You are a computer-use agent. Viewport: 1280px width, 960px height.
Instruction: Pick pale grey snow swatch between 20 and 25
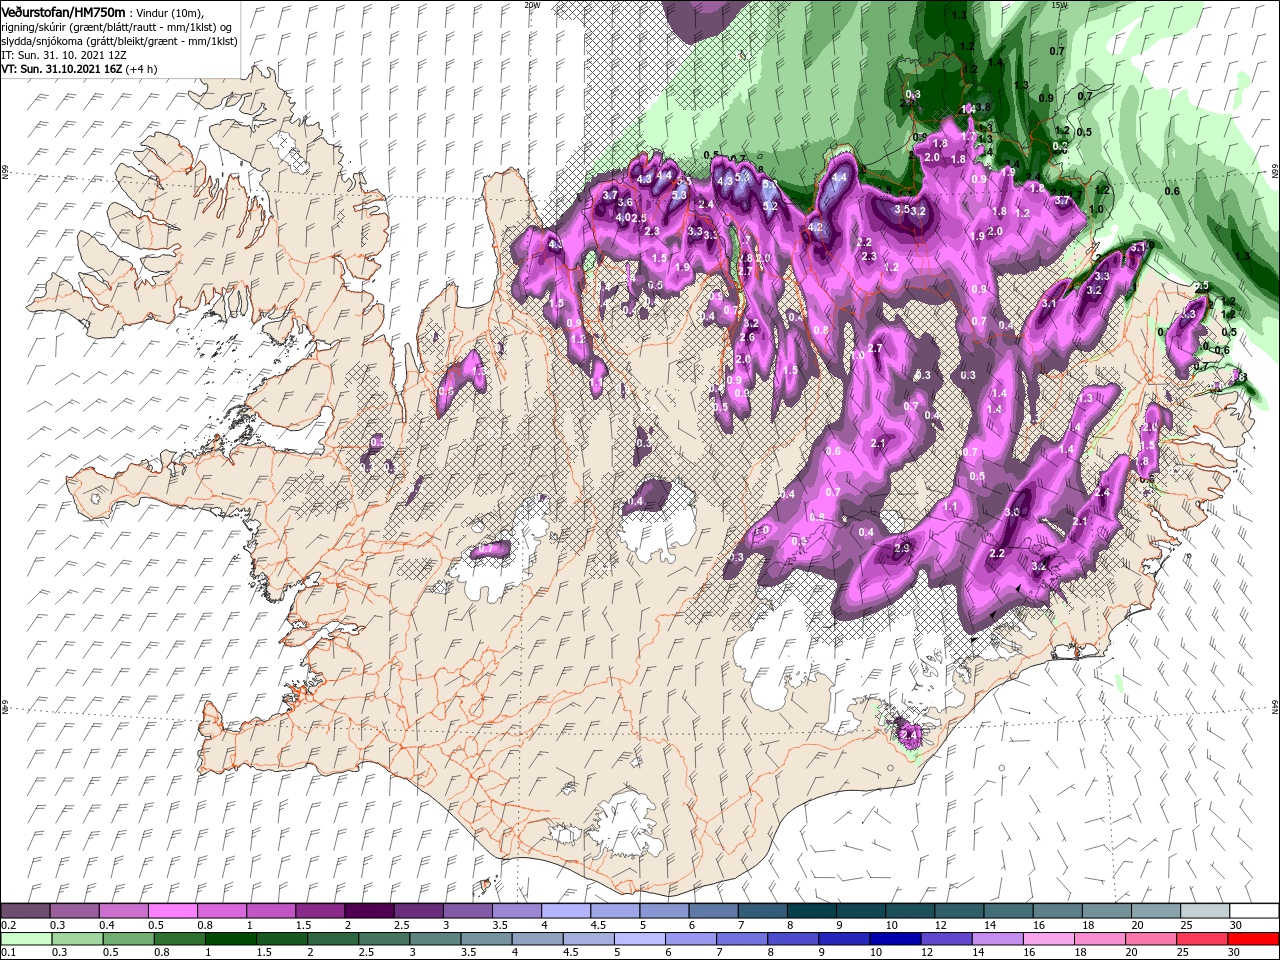[x=1154, y=911]
